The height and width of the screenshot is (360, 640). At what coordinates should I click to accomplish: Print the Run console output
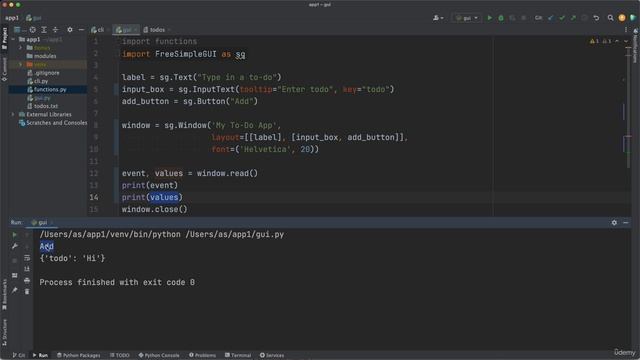click(x=27, y=280)
